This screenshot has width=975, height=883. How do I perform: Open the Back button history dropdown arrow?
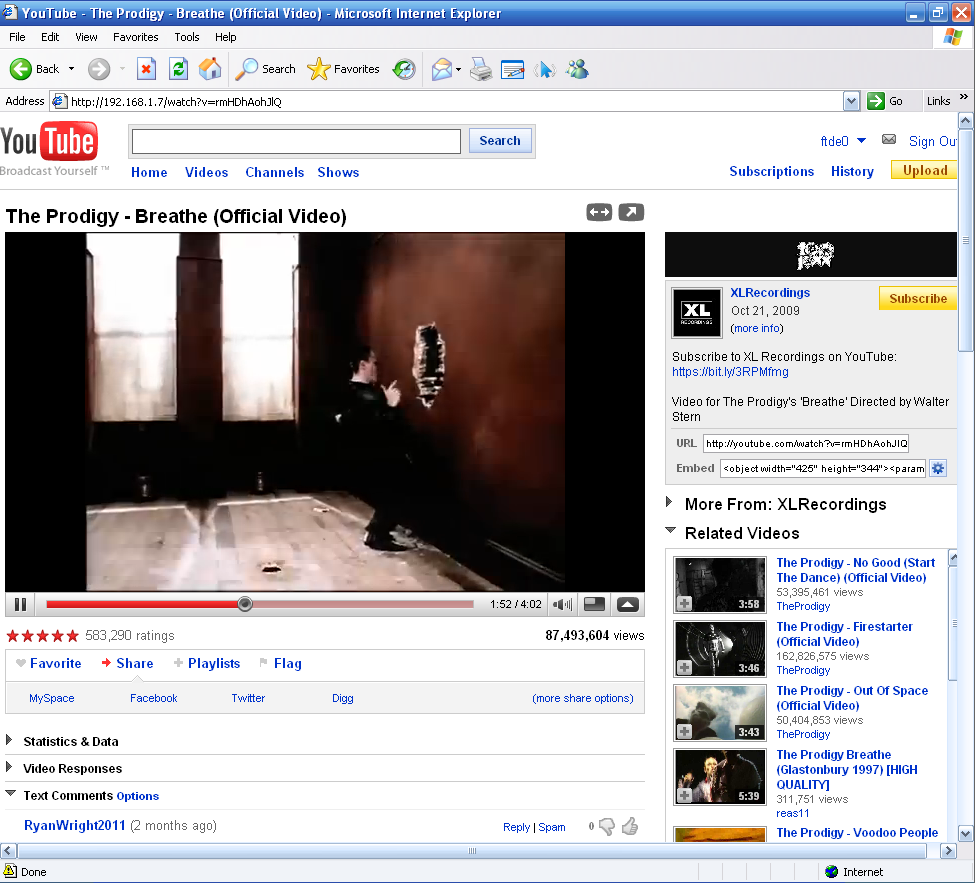pyautogui.click(x=72, y=69)
